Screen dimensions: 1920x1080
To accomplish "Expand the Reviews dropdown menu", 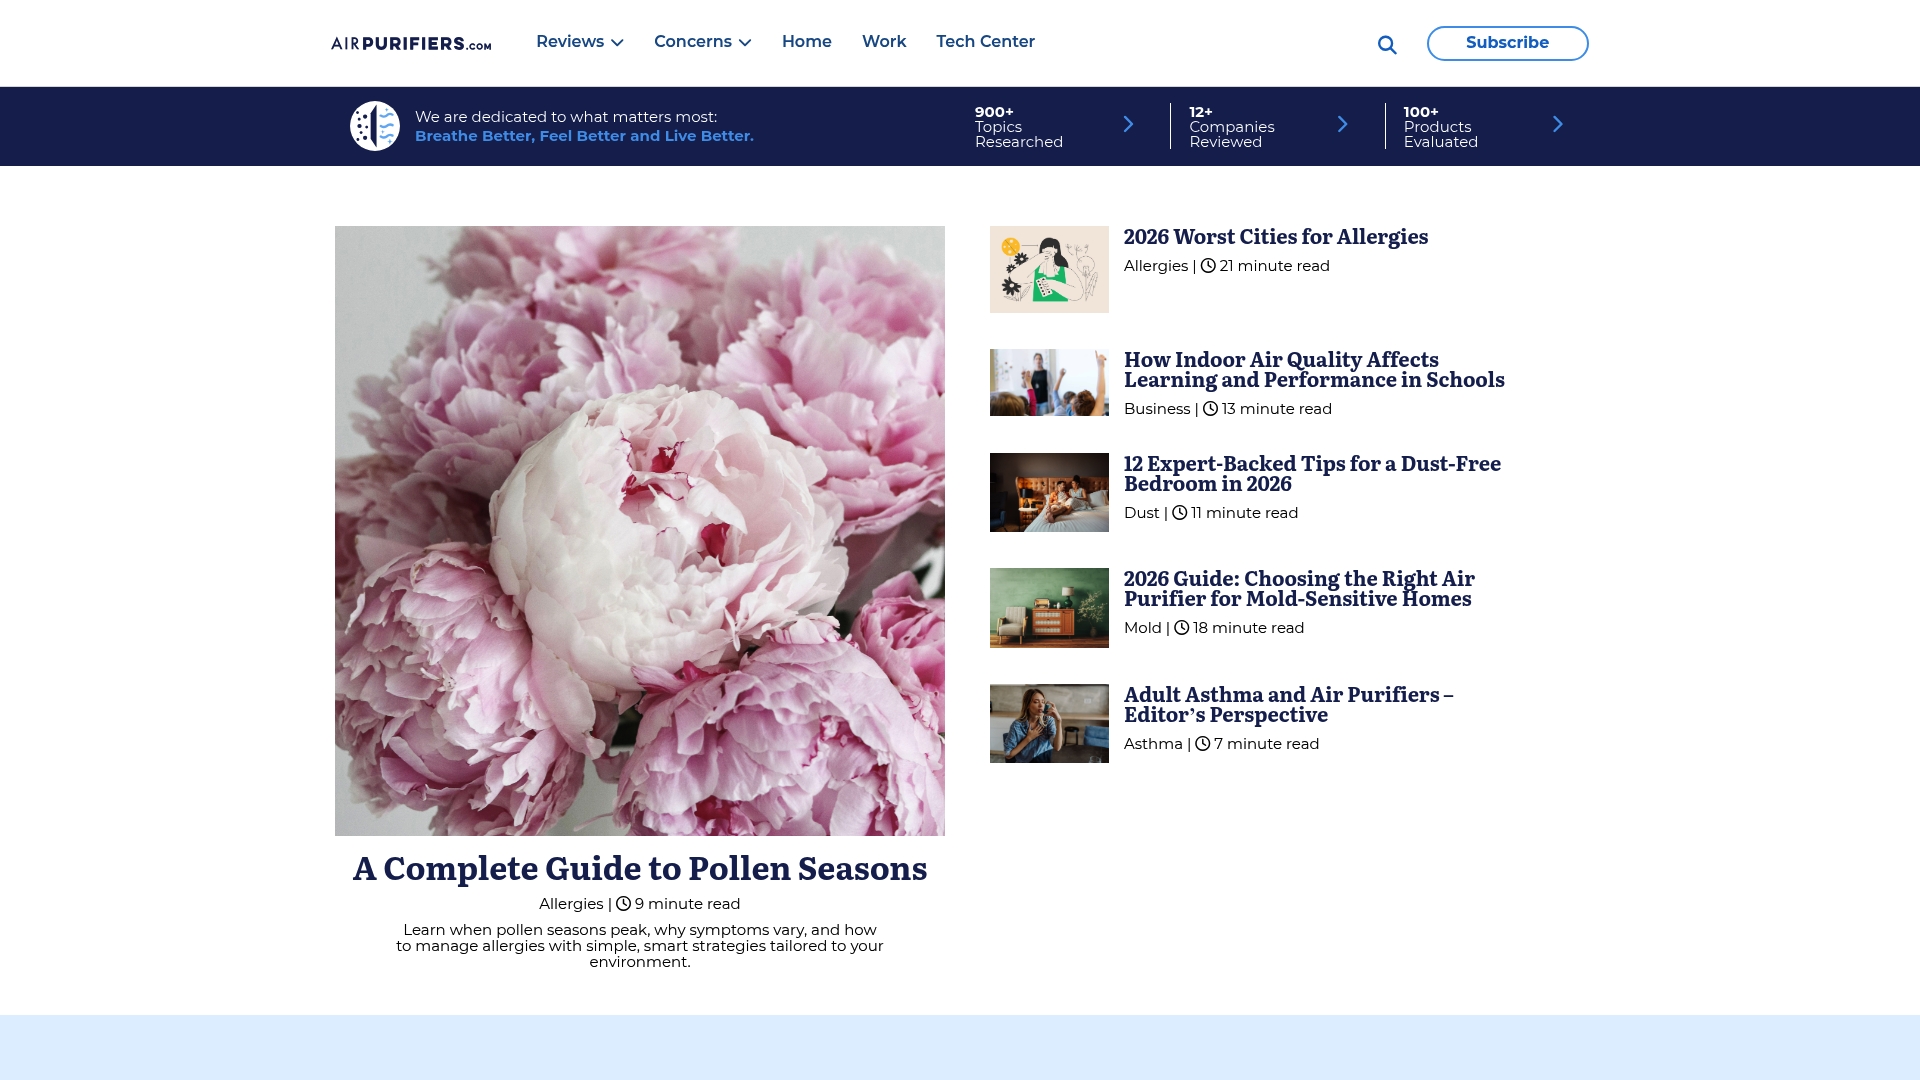I will click(x=580, y=42).
